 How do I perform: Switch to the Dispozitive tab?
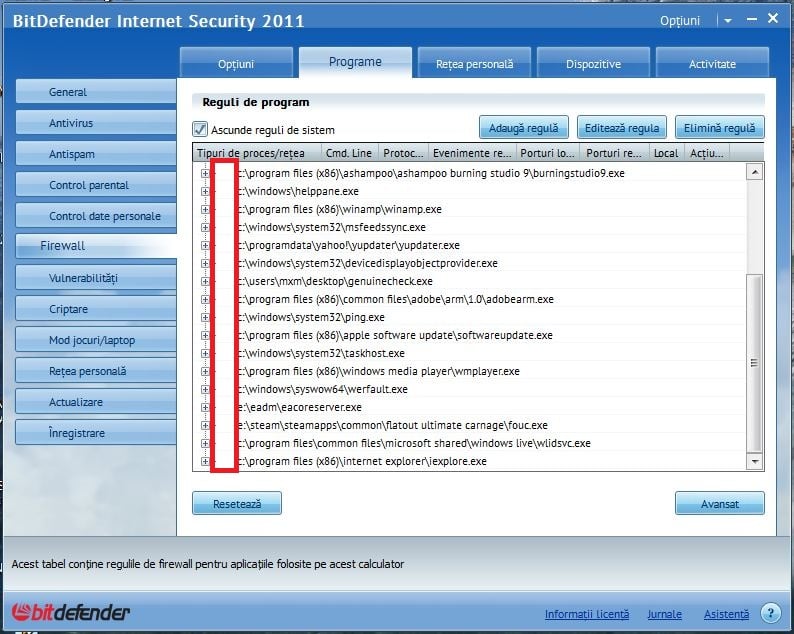coord(593,63)
